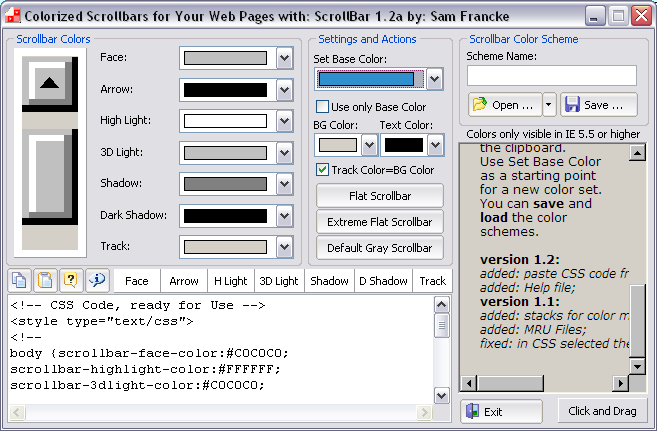Apply the Default Gray Scrollbar preset
The image size is (657, 431).
(x=380, y=248)
